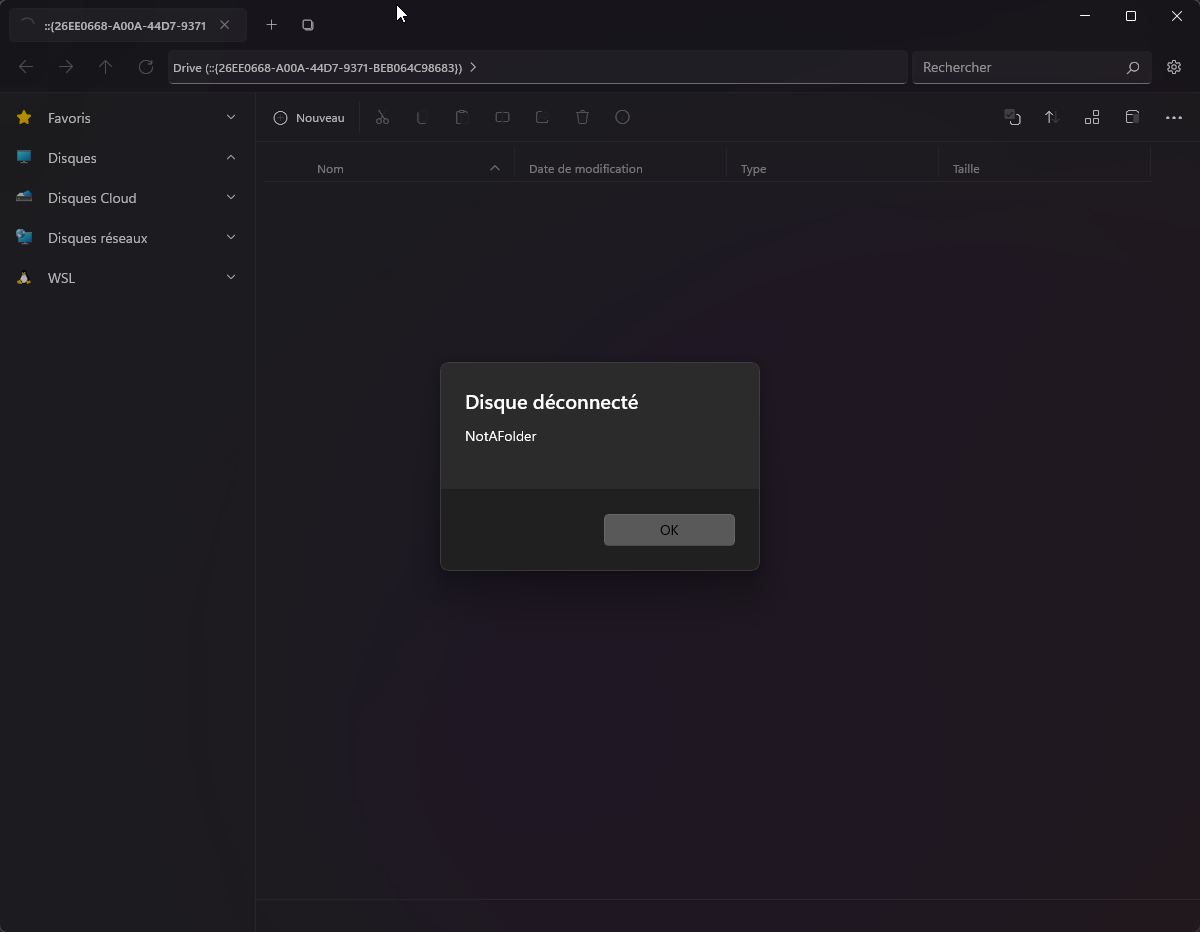Open the selection options icon

[x=1012, y=118]
